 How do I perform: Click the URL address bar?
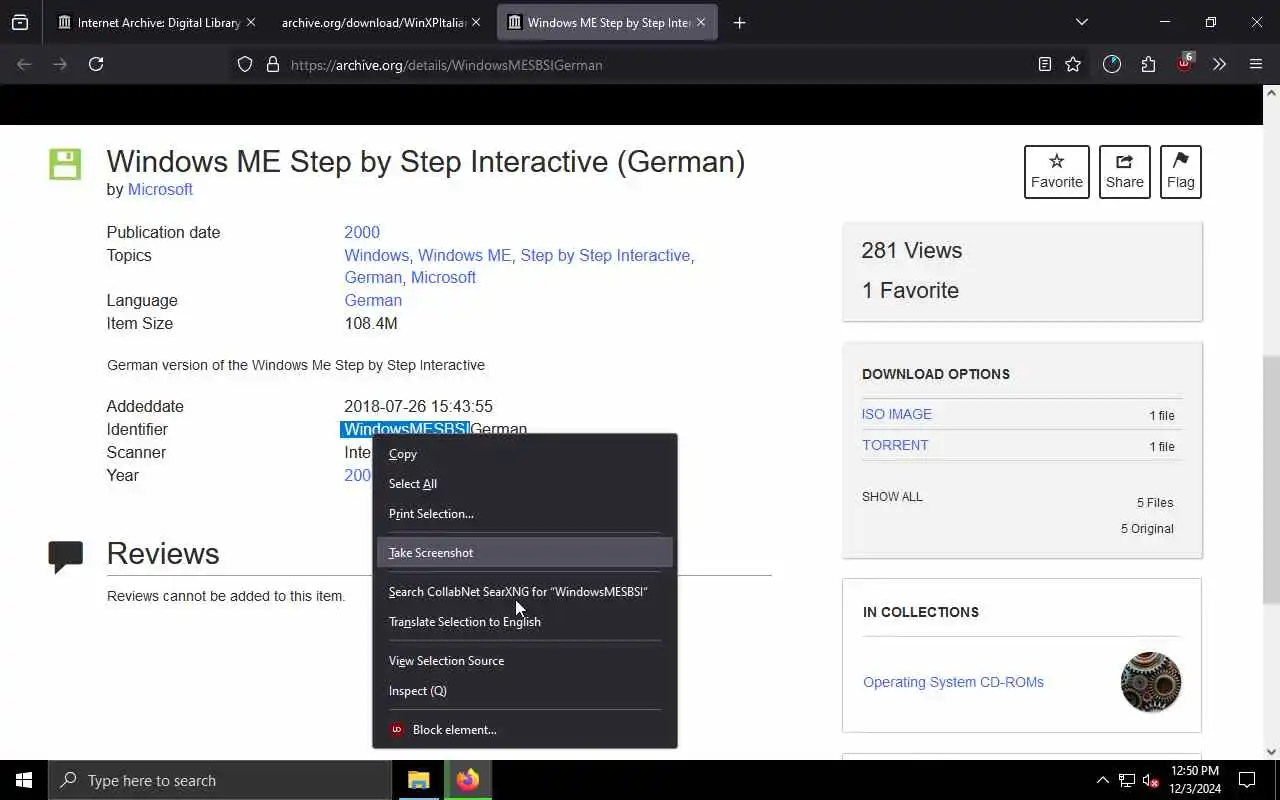pyautogui.click(x=640, y=64)
